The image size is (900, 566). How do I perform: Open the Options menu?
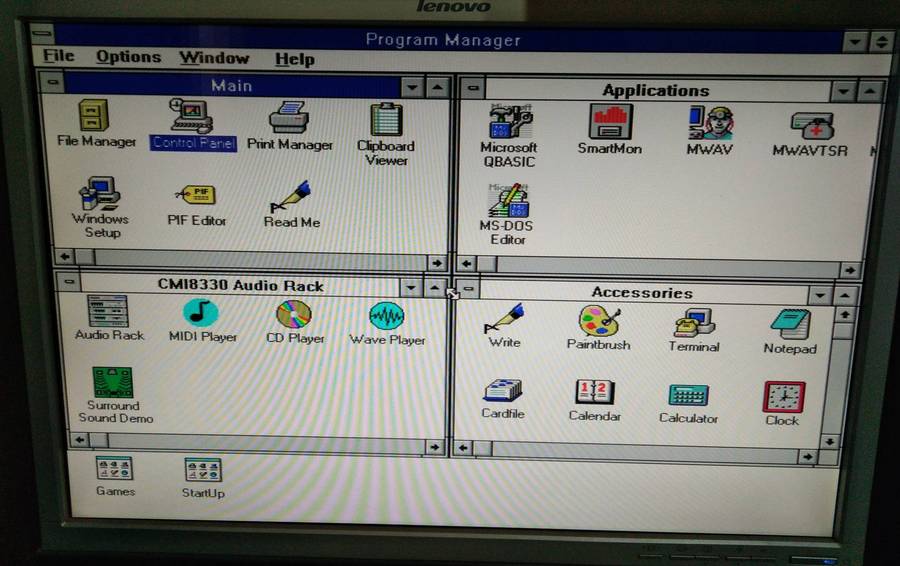click(x=128, y=57)
